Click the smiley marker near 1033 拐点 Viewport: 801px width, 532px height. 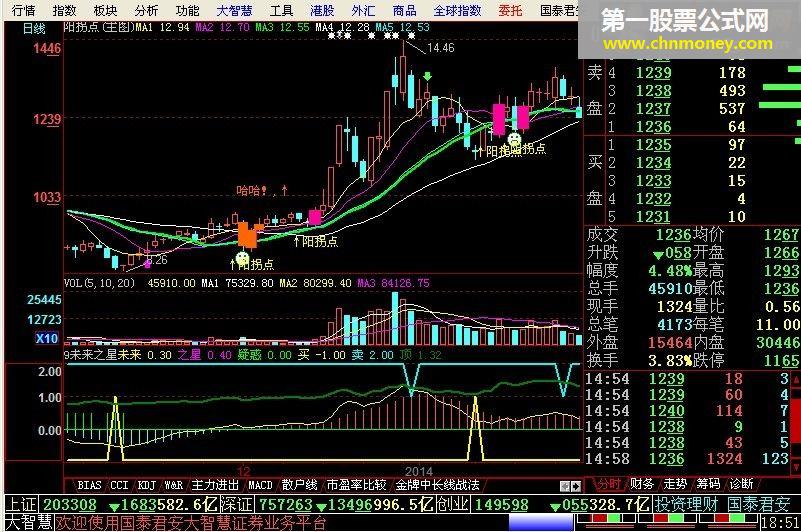click(243, 258)
